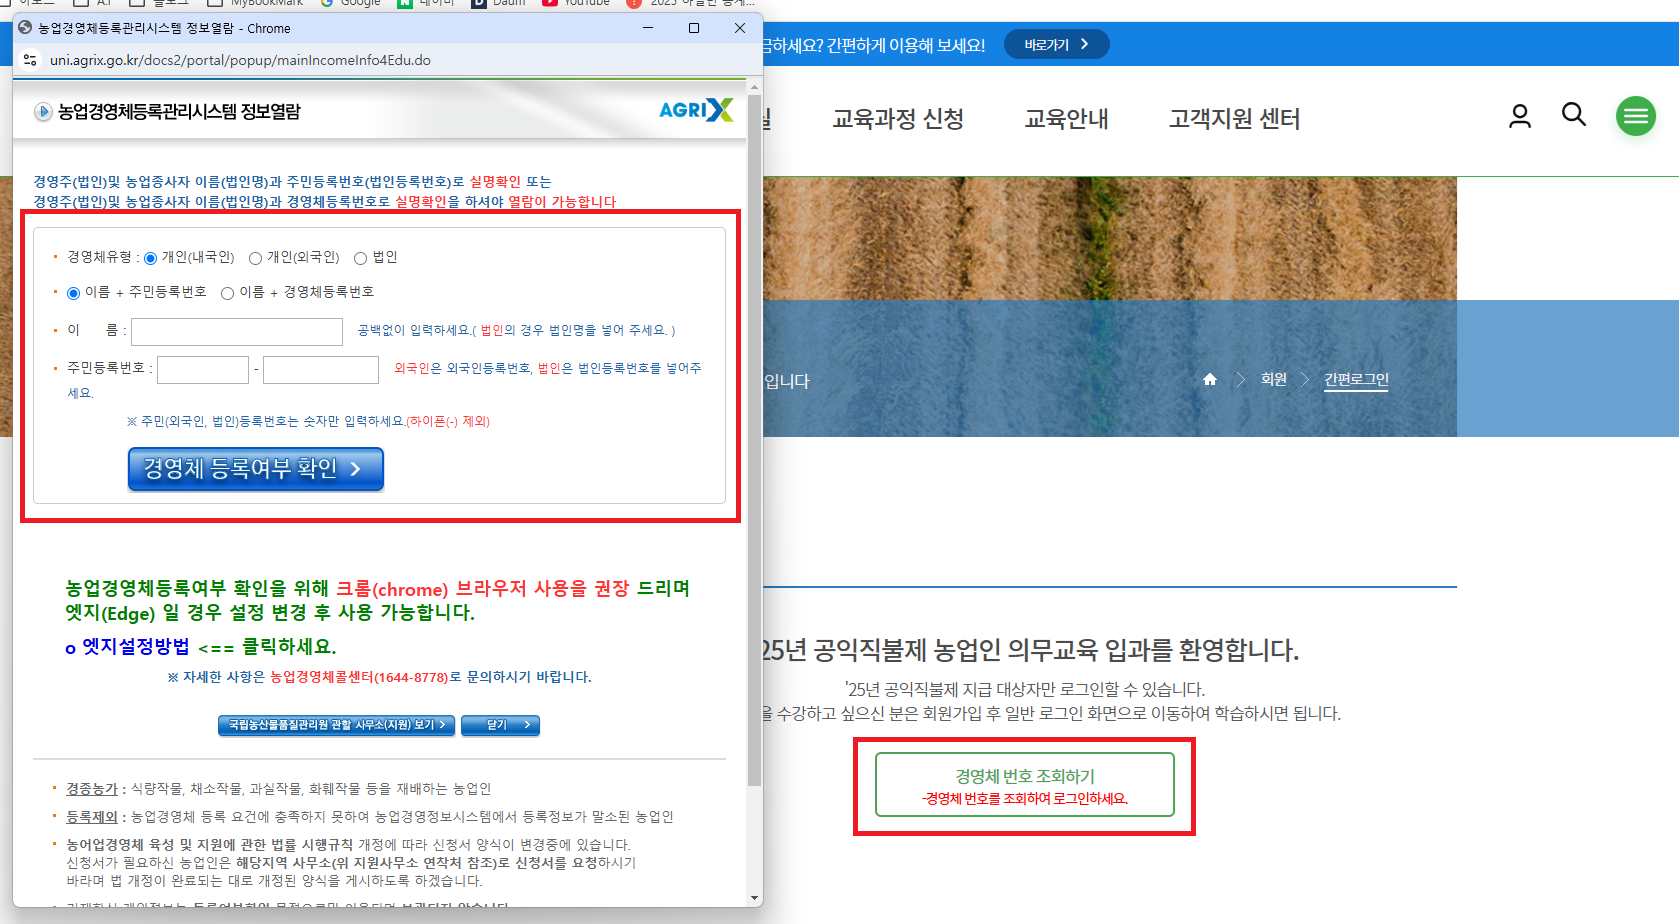Click the home icon in the breadcrumb trail
The image size is (1679, 924).
1210,380
